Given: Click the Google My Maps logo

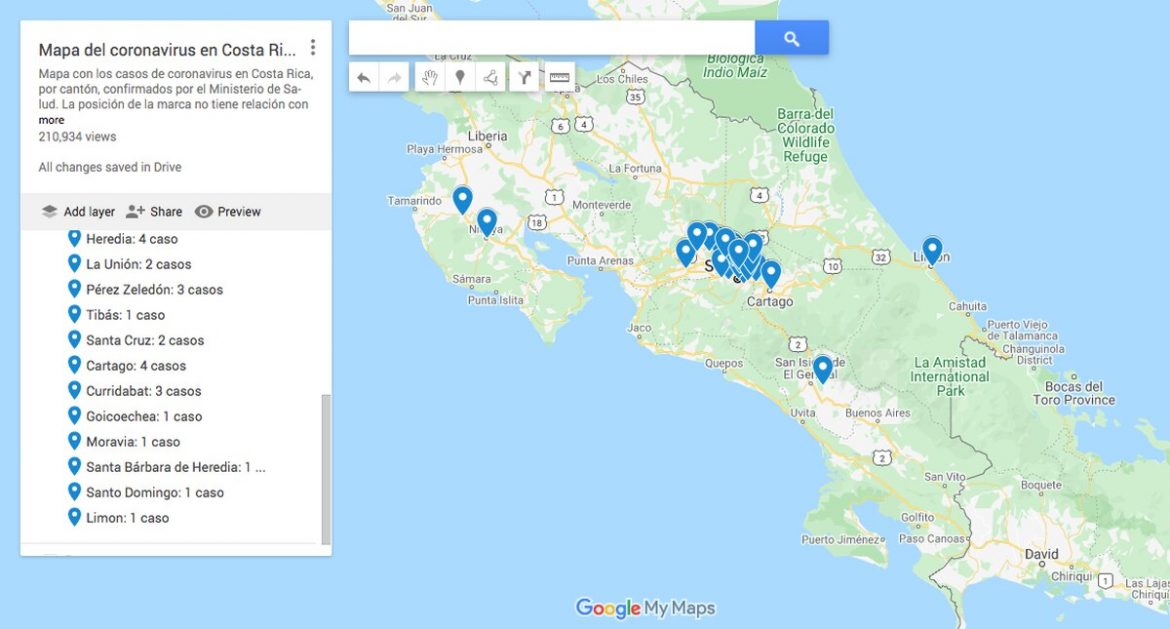Looking at the screenshot, I should [x=644, y=608].
